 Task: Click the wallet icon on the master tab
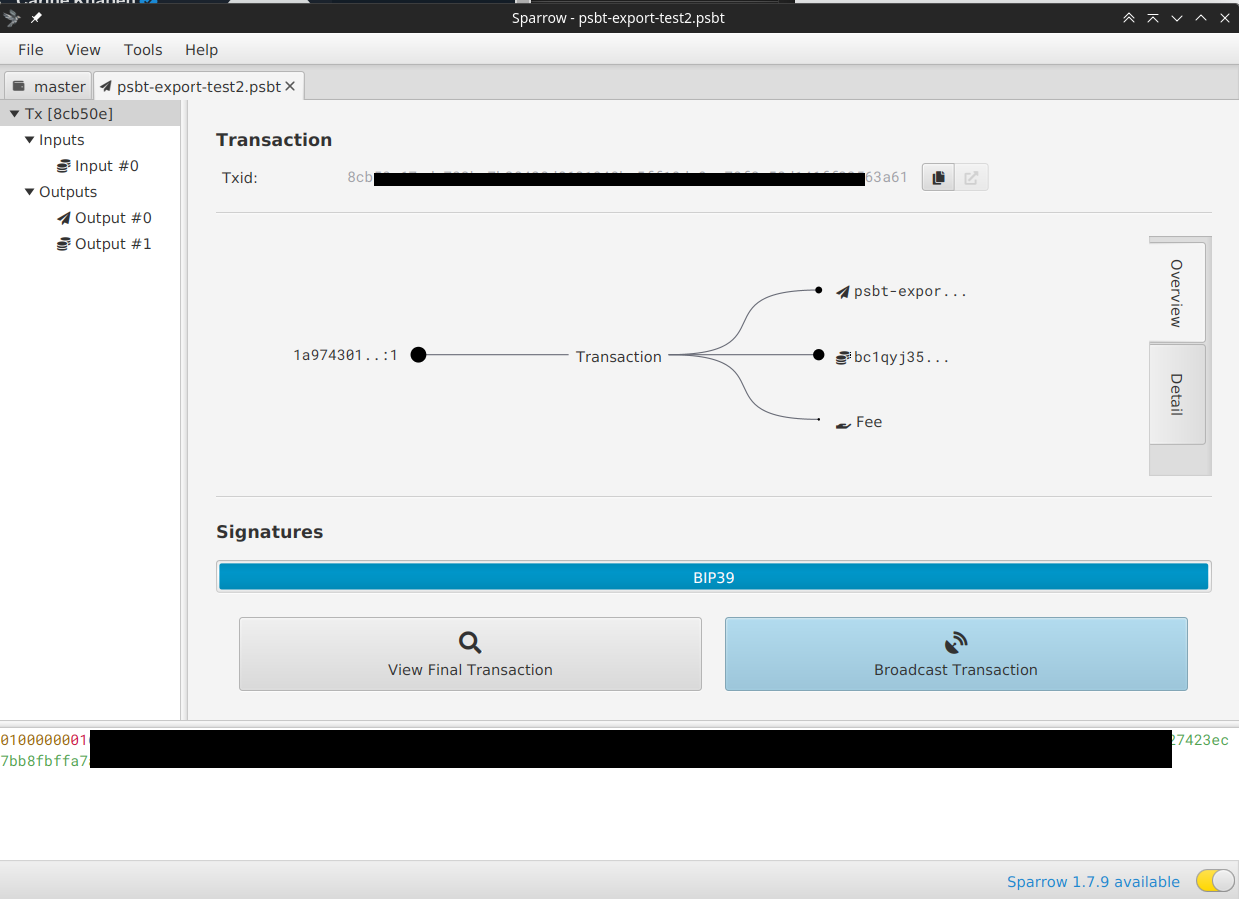coord(17,86)
